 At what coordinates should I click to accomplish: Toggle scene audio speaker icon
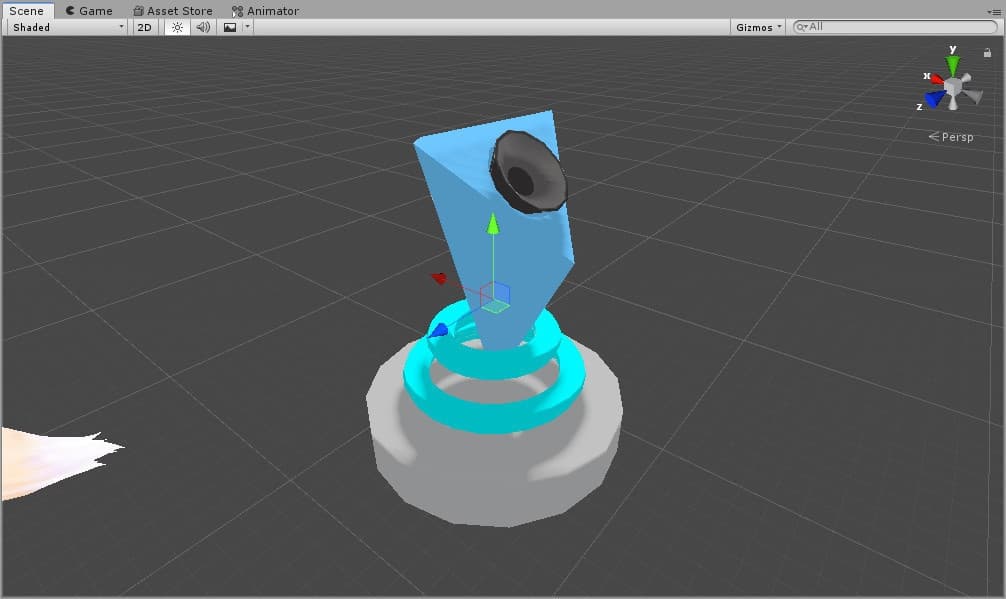203,27
